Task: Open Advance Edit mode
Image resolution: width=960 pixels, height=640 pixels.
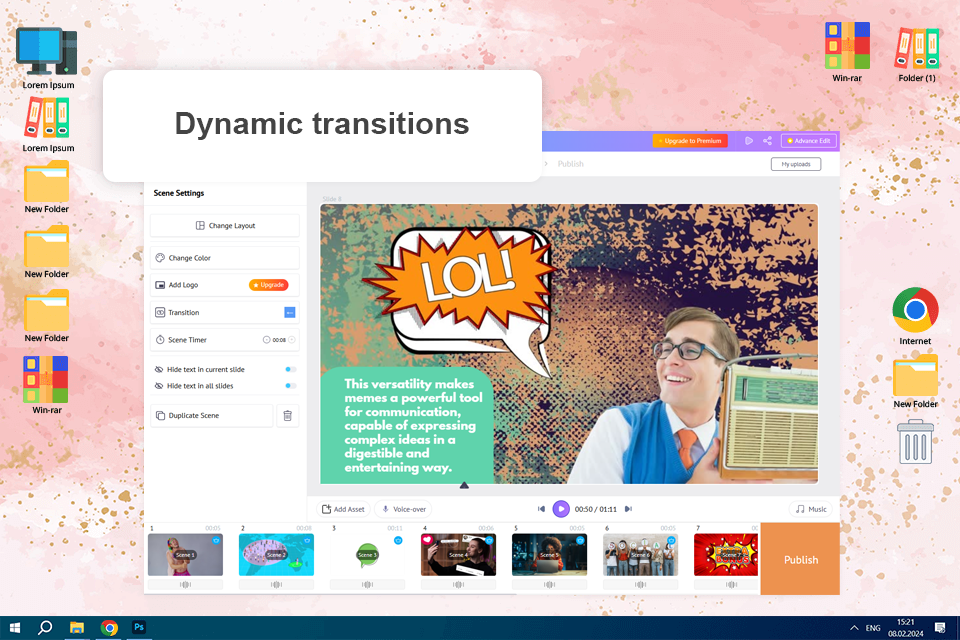Action: click(x=809, y=141)
